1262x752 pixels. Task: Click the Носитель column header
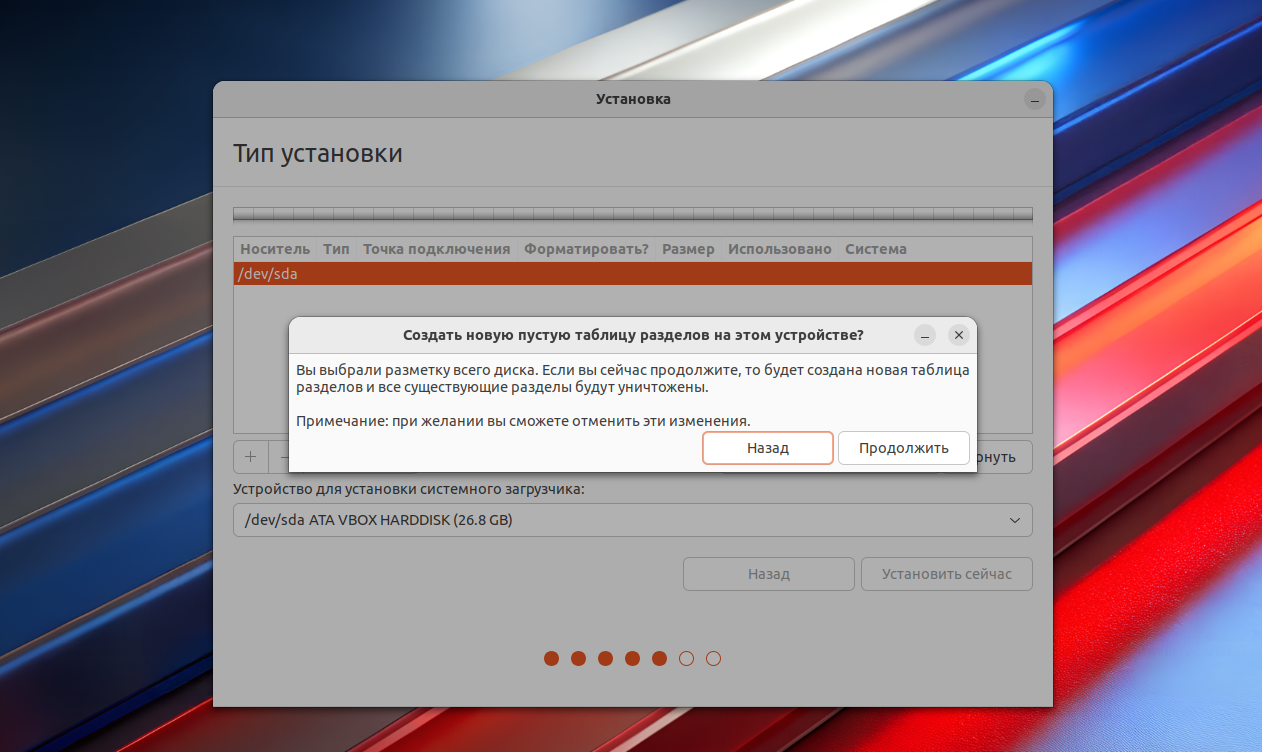tap(275, 249)
